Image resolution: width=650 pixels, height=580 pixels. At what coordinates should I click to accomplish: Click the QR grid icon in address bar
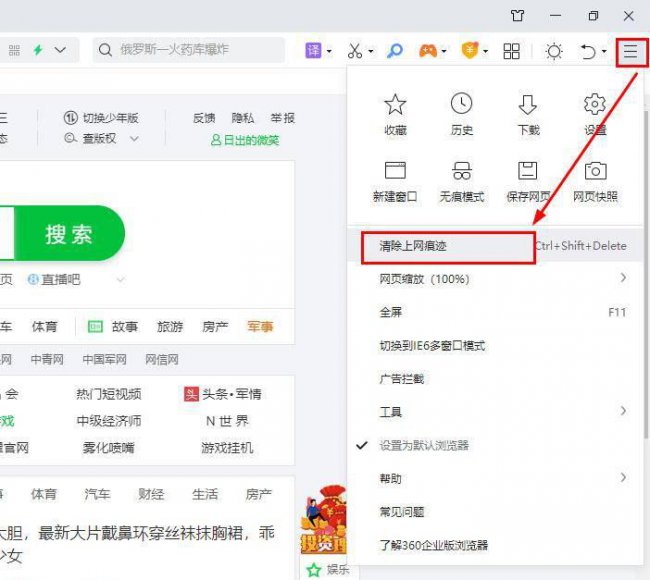click(x=14, y=50)
